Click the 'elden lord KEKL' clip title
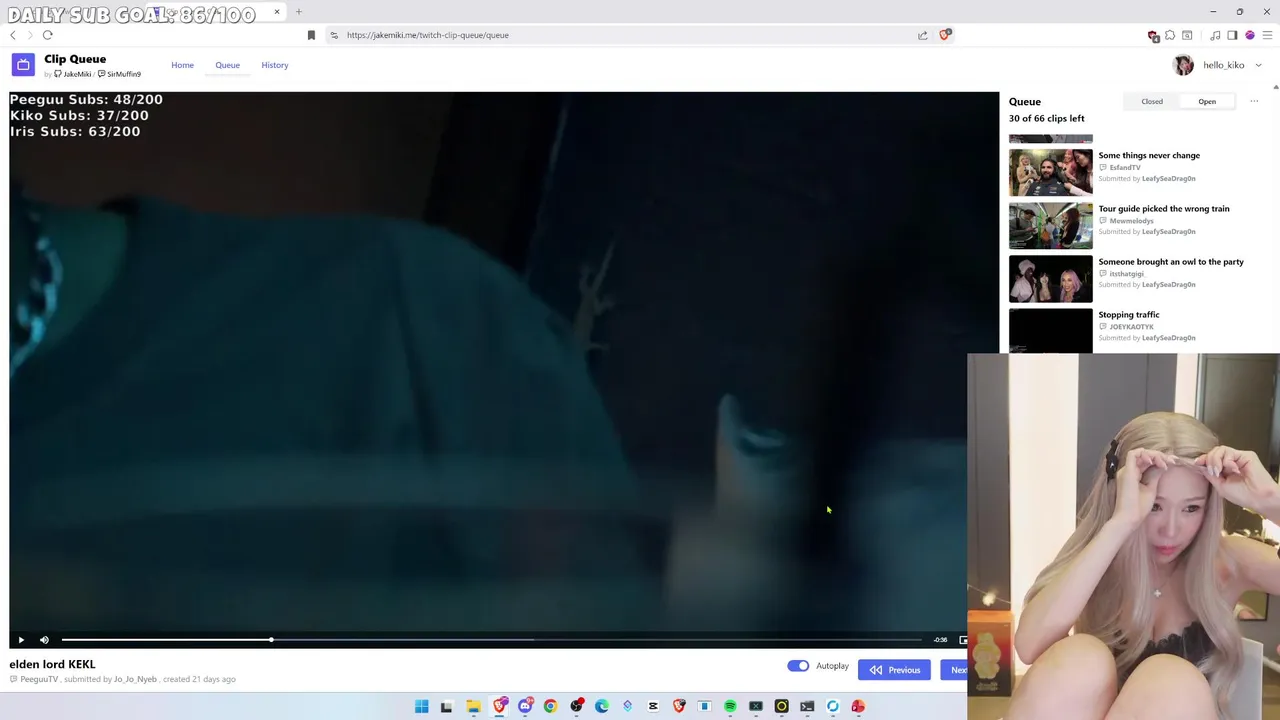Viewport: 1280px width, 720px height. [x=52, y=664]
